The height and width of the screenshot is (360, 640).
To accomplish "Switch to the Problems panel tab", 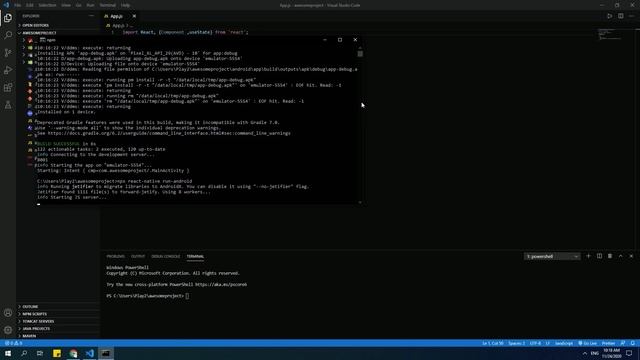I will point(116,256).
